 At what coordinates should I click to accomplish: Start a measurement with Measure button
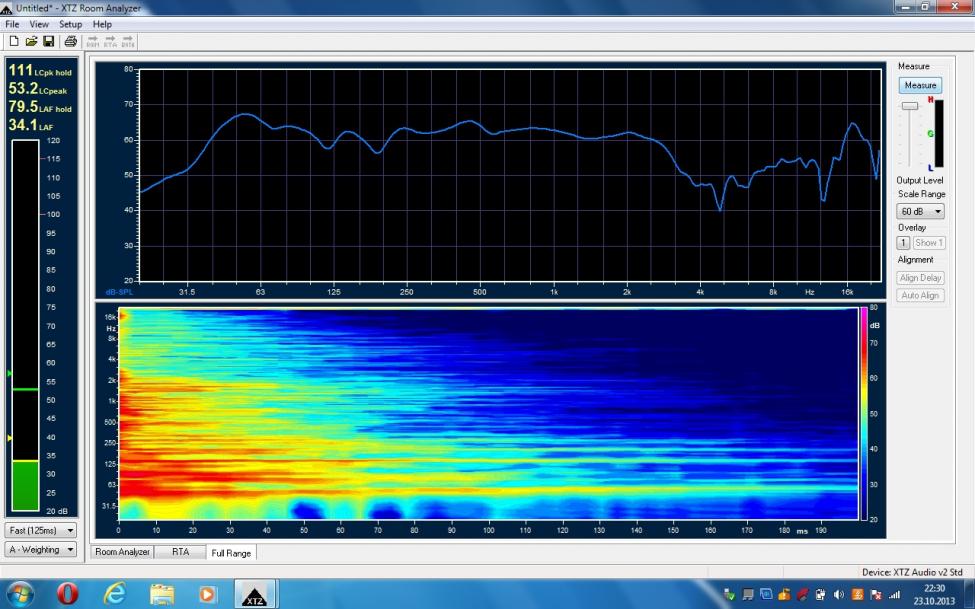920,85
